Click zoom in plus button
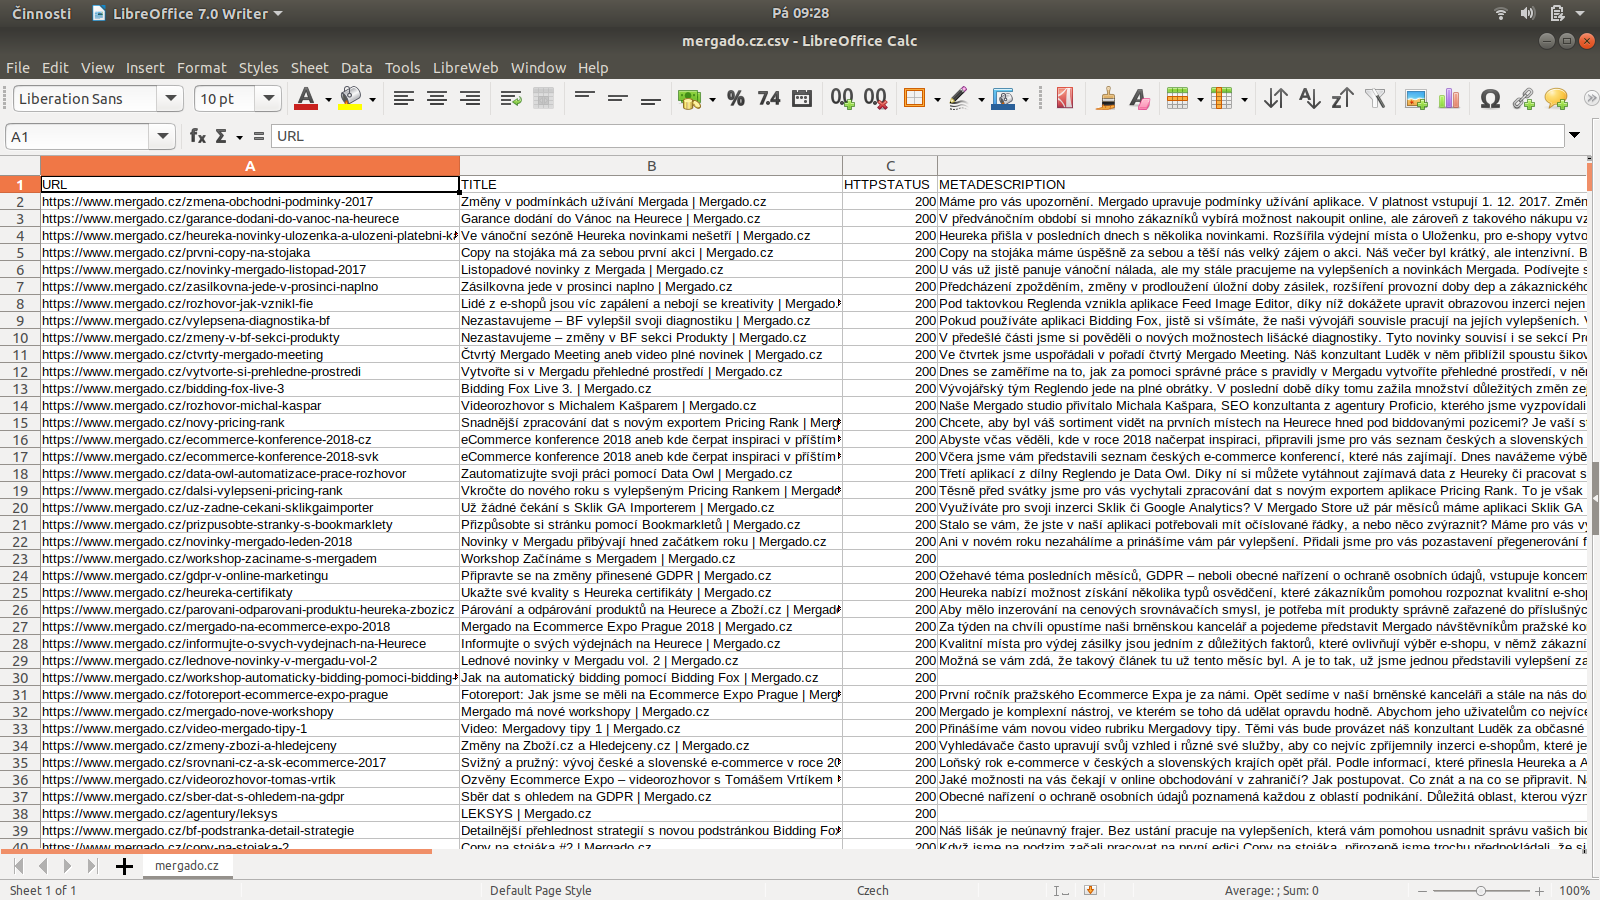1600x900 pixels. click(1539, 890)
